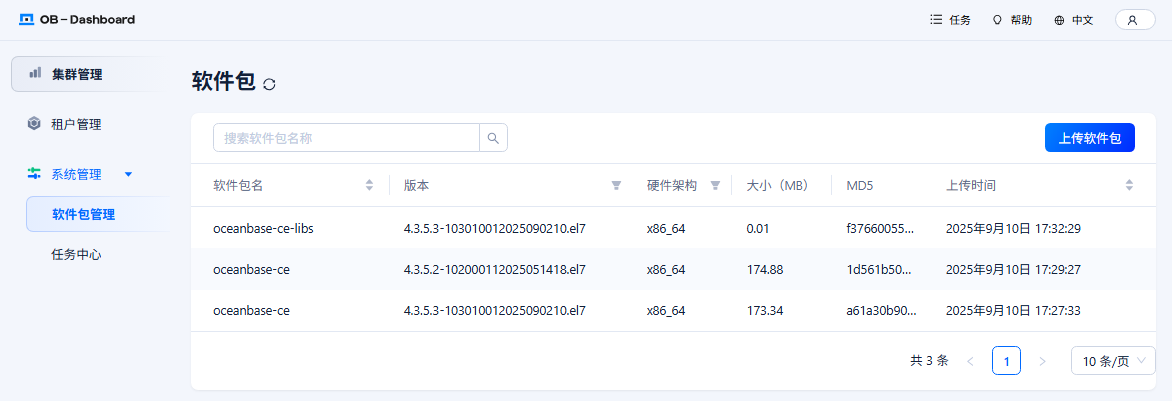Image resolution: width=1172 pixels, height=401 pixels.
Task: Open the 任务 list in the header
Action: [x=950, y=20]
